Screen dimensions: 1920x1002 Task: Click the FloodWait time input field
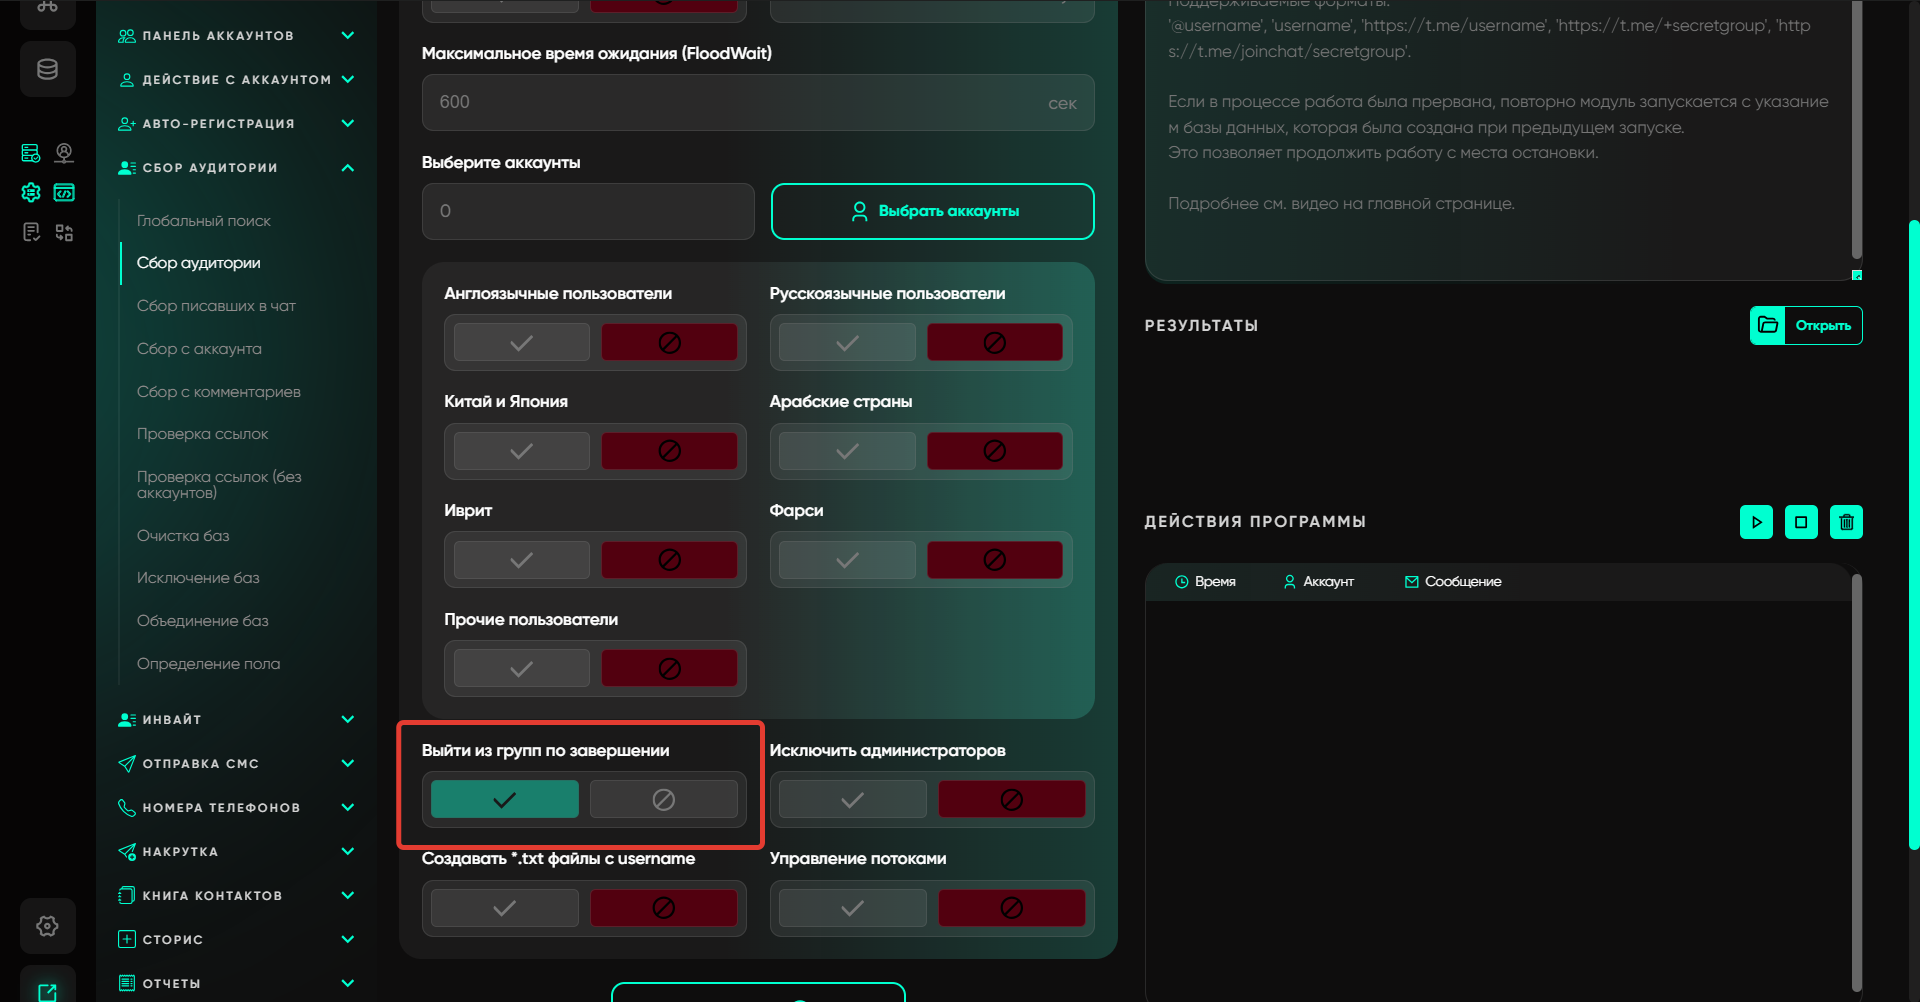pos(740,102)
